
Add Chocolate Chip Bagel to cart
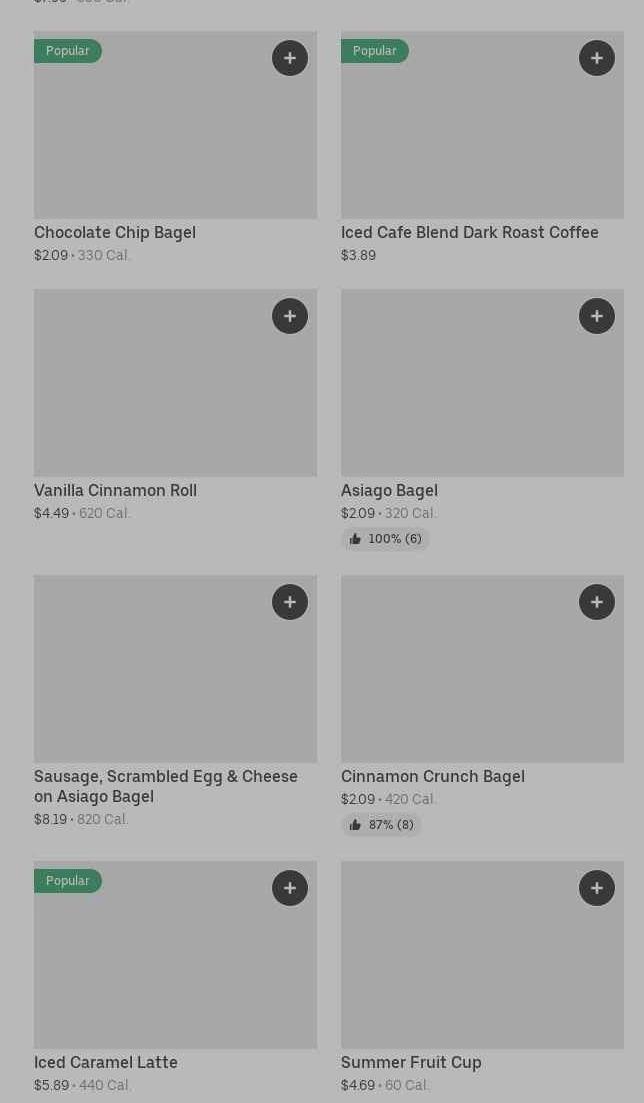290,58
